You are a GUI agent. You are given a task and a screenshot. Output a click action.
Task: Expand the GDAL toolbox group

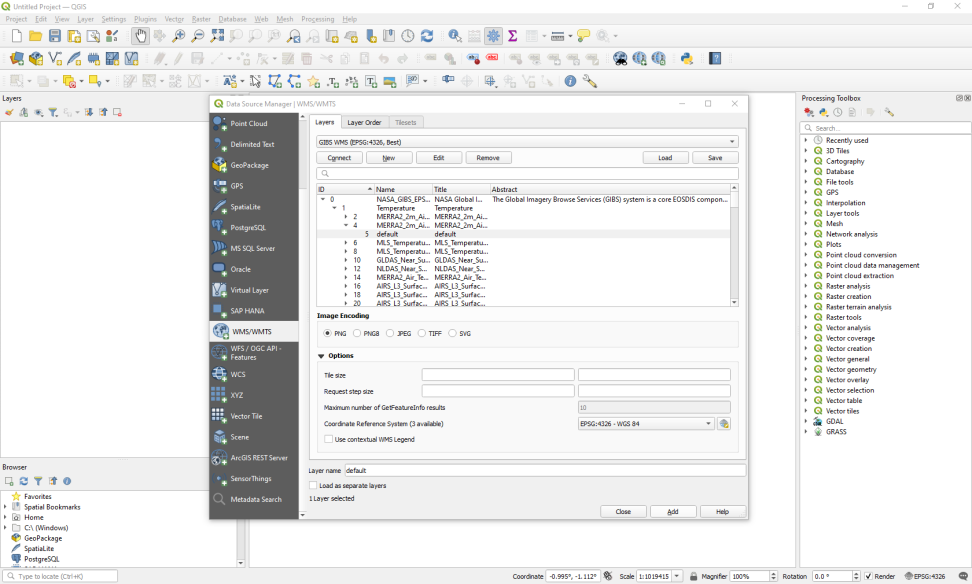point(806,422)
